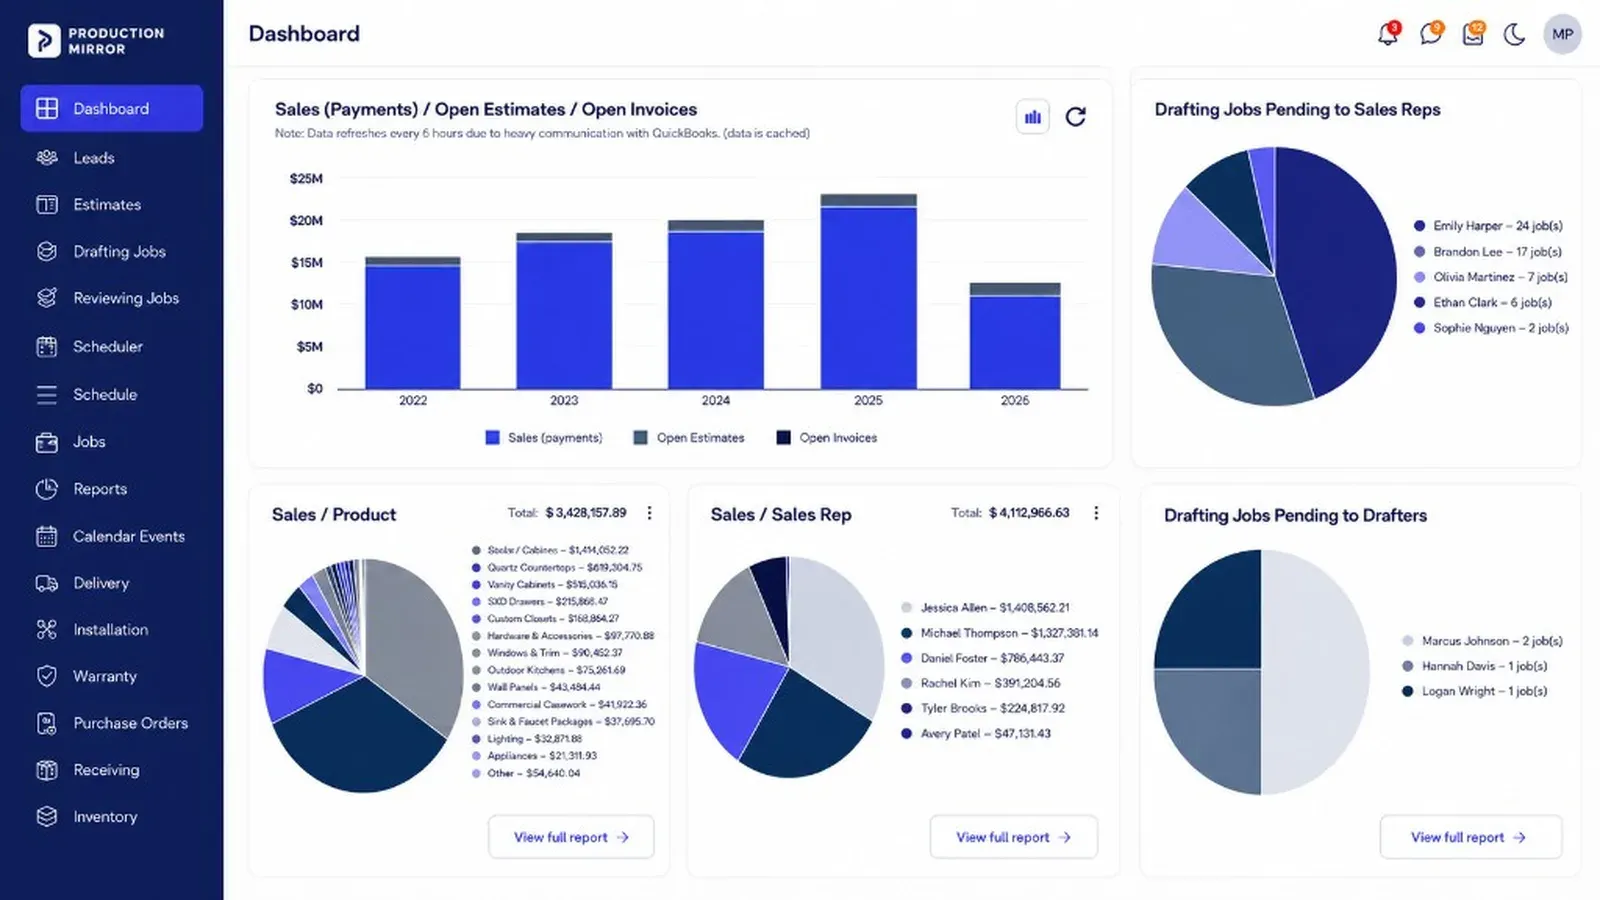This screenshot has height=900, width=1600.
Task: Click the Warranty shield icon
Action: point(47,676)
